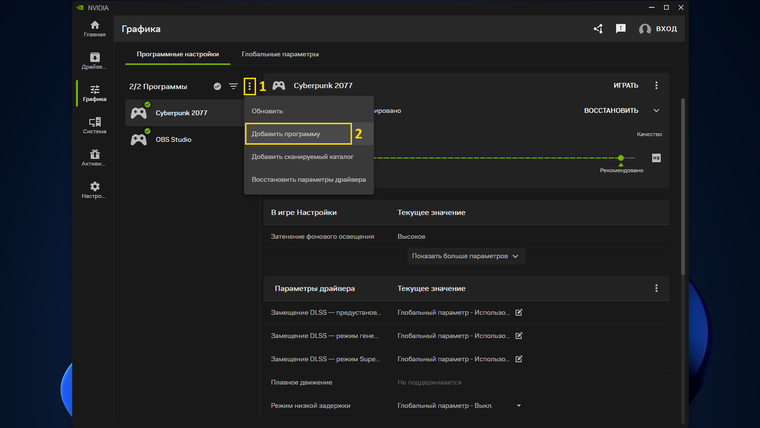The height and width of the screenshot is (428, 760).
Task: Click the vertical scrollbar on the right
Action: pos(683,187)
